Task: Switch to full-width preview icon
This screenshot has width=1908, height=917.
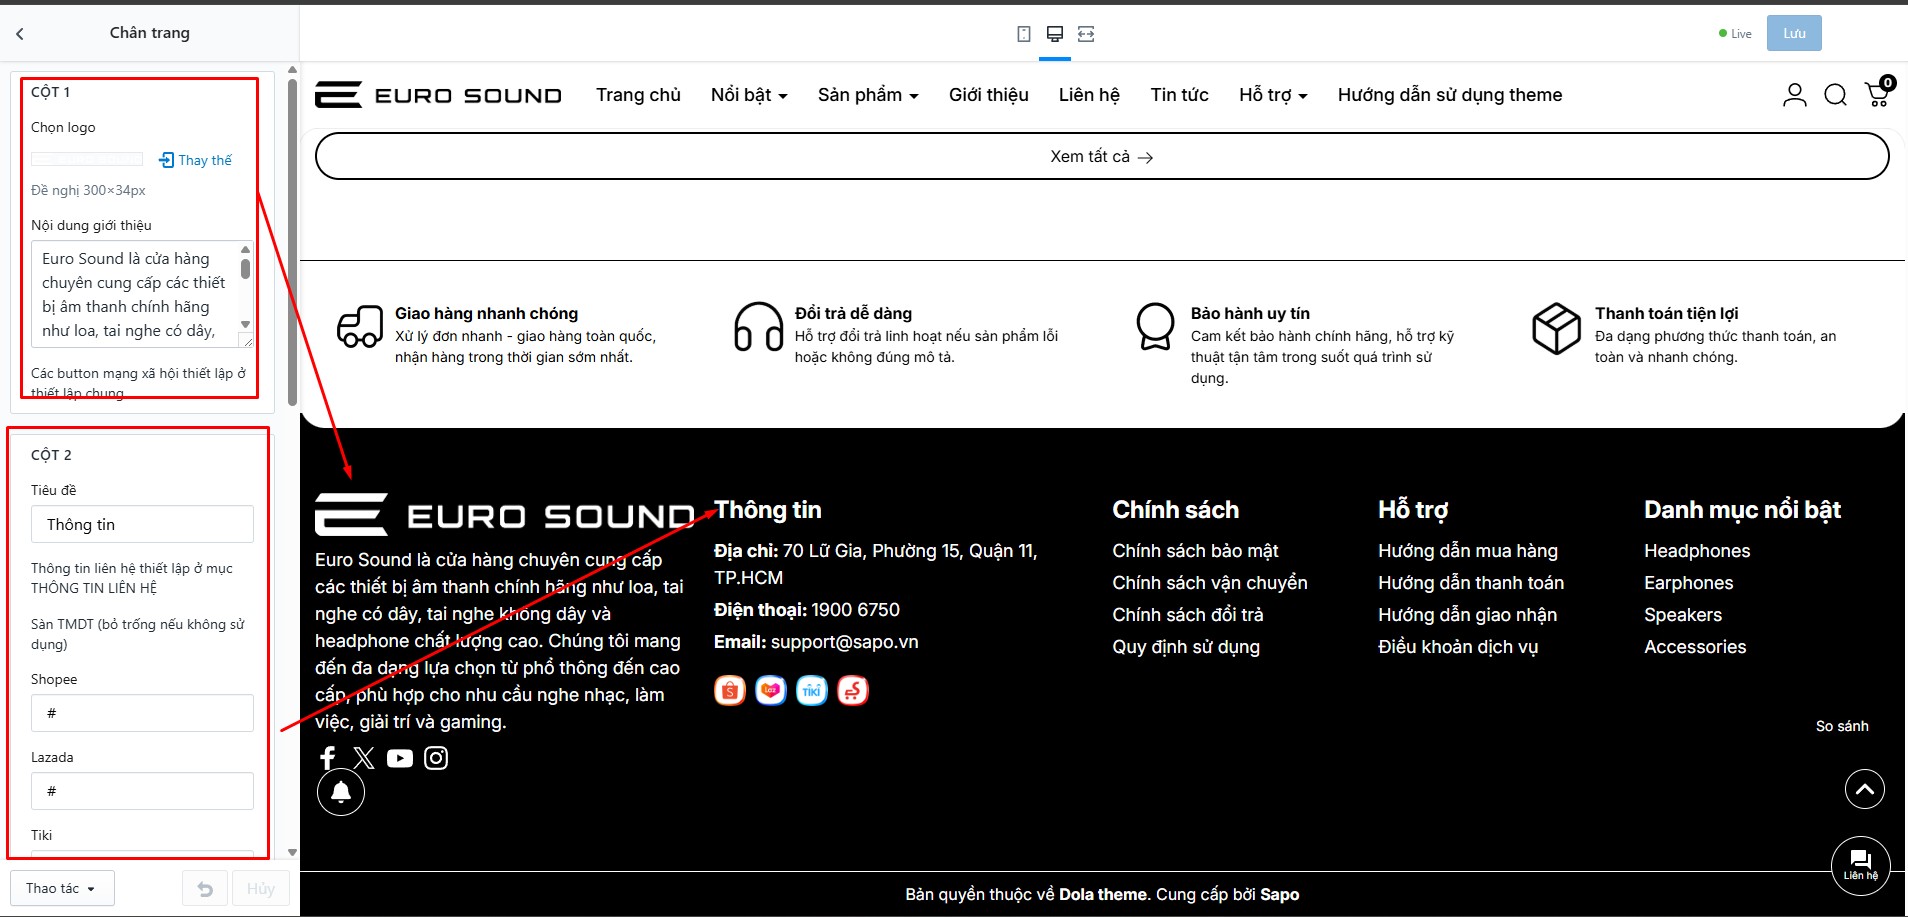Action: [x=1086, y=34]
